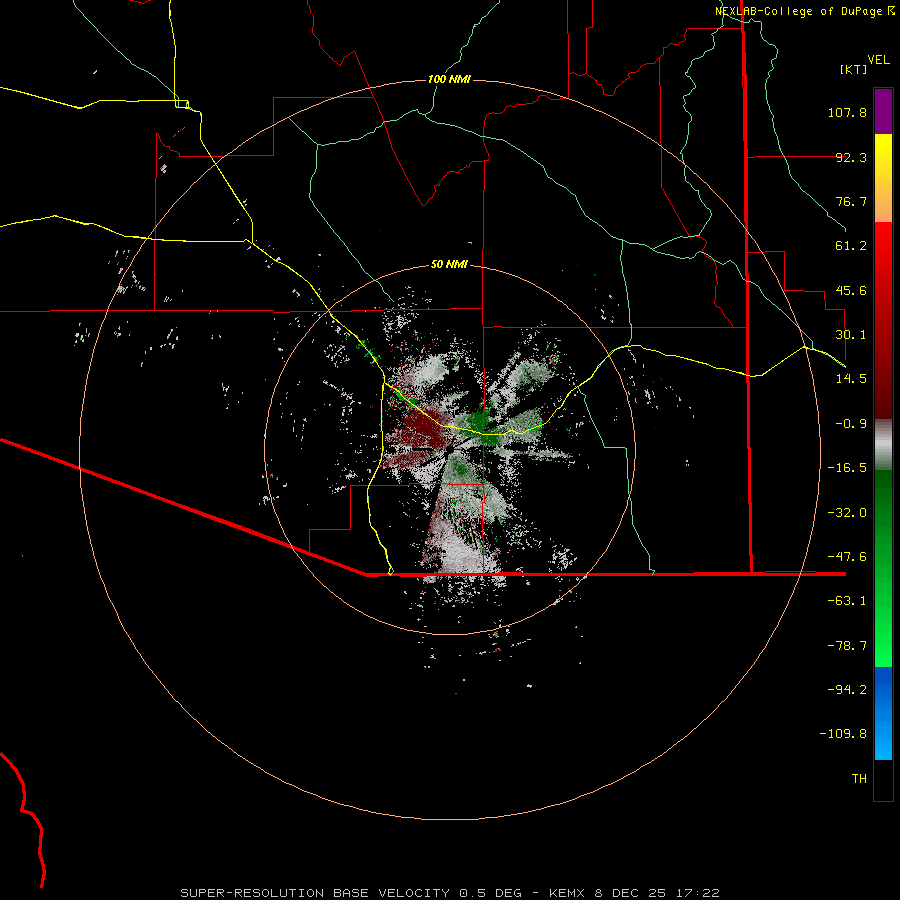Click the purple segment of the color bar

[883, 111]
